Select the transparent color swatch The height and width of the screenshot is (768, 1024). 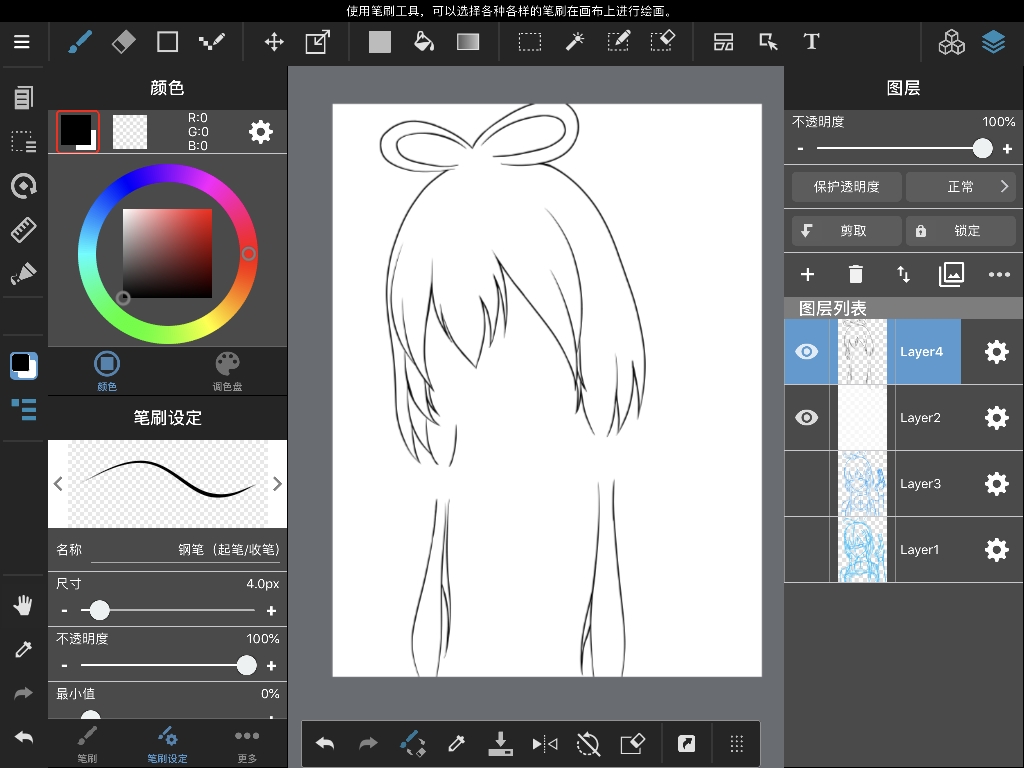[130, 132]
